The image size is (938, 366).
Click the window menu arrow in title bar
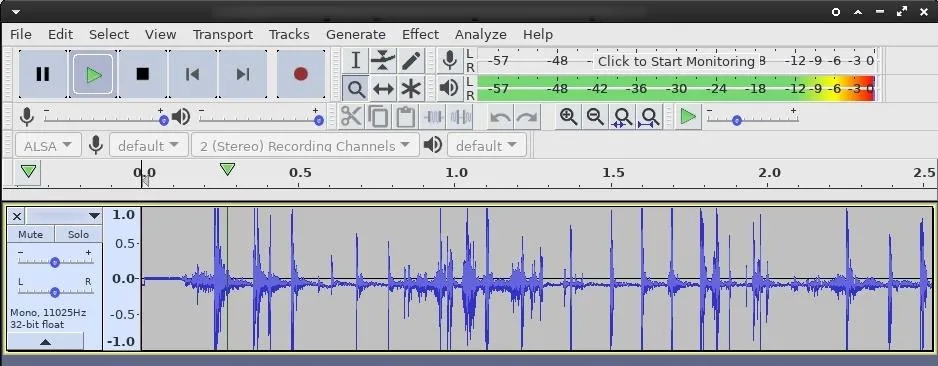coord(16,11)
